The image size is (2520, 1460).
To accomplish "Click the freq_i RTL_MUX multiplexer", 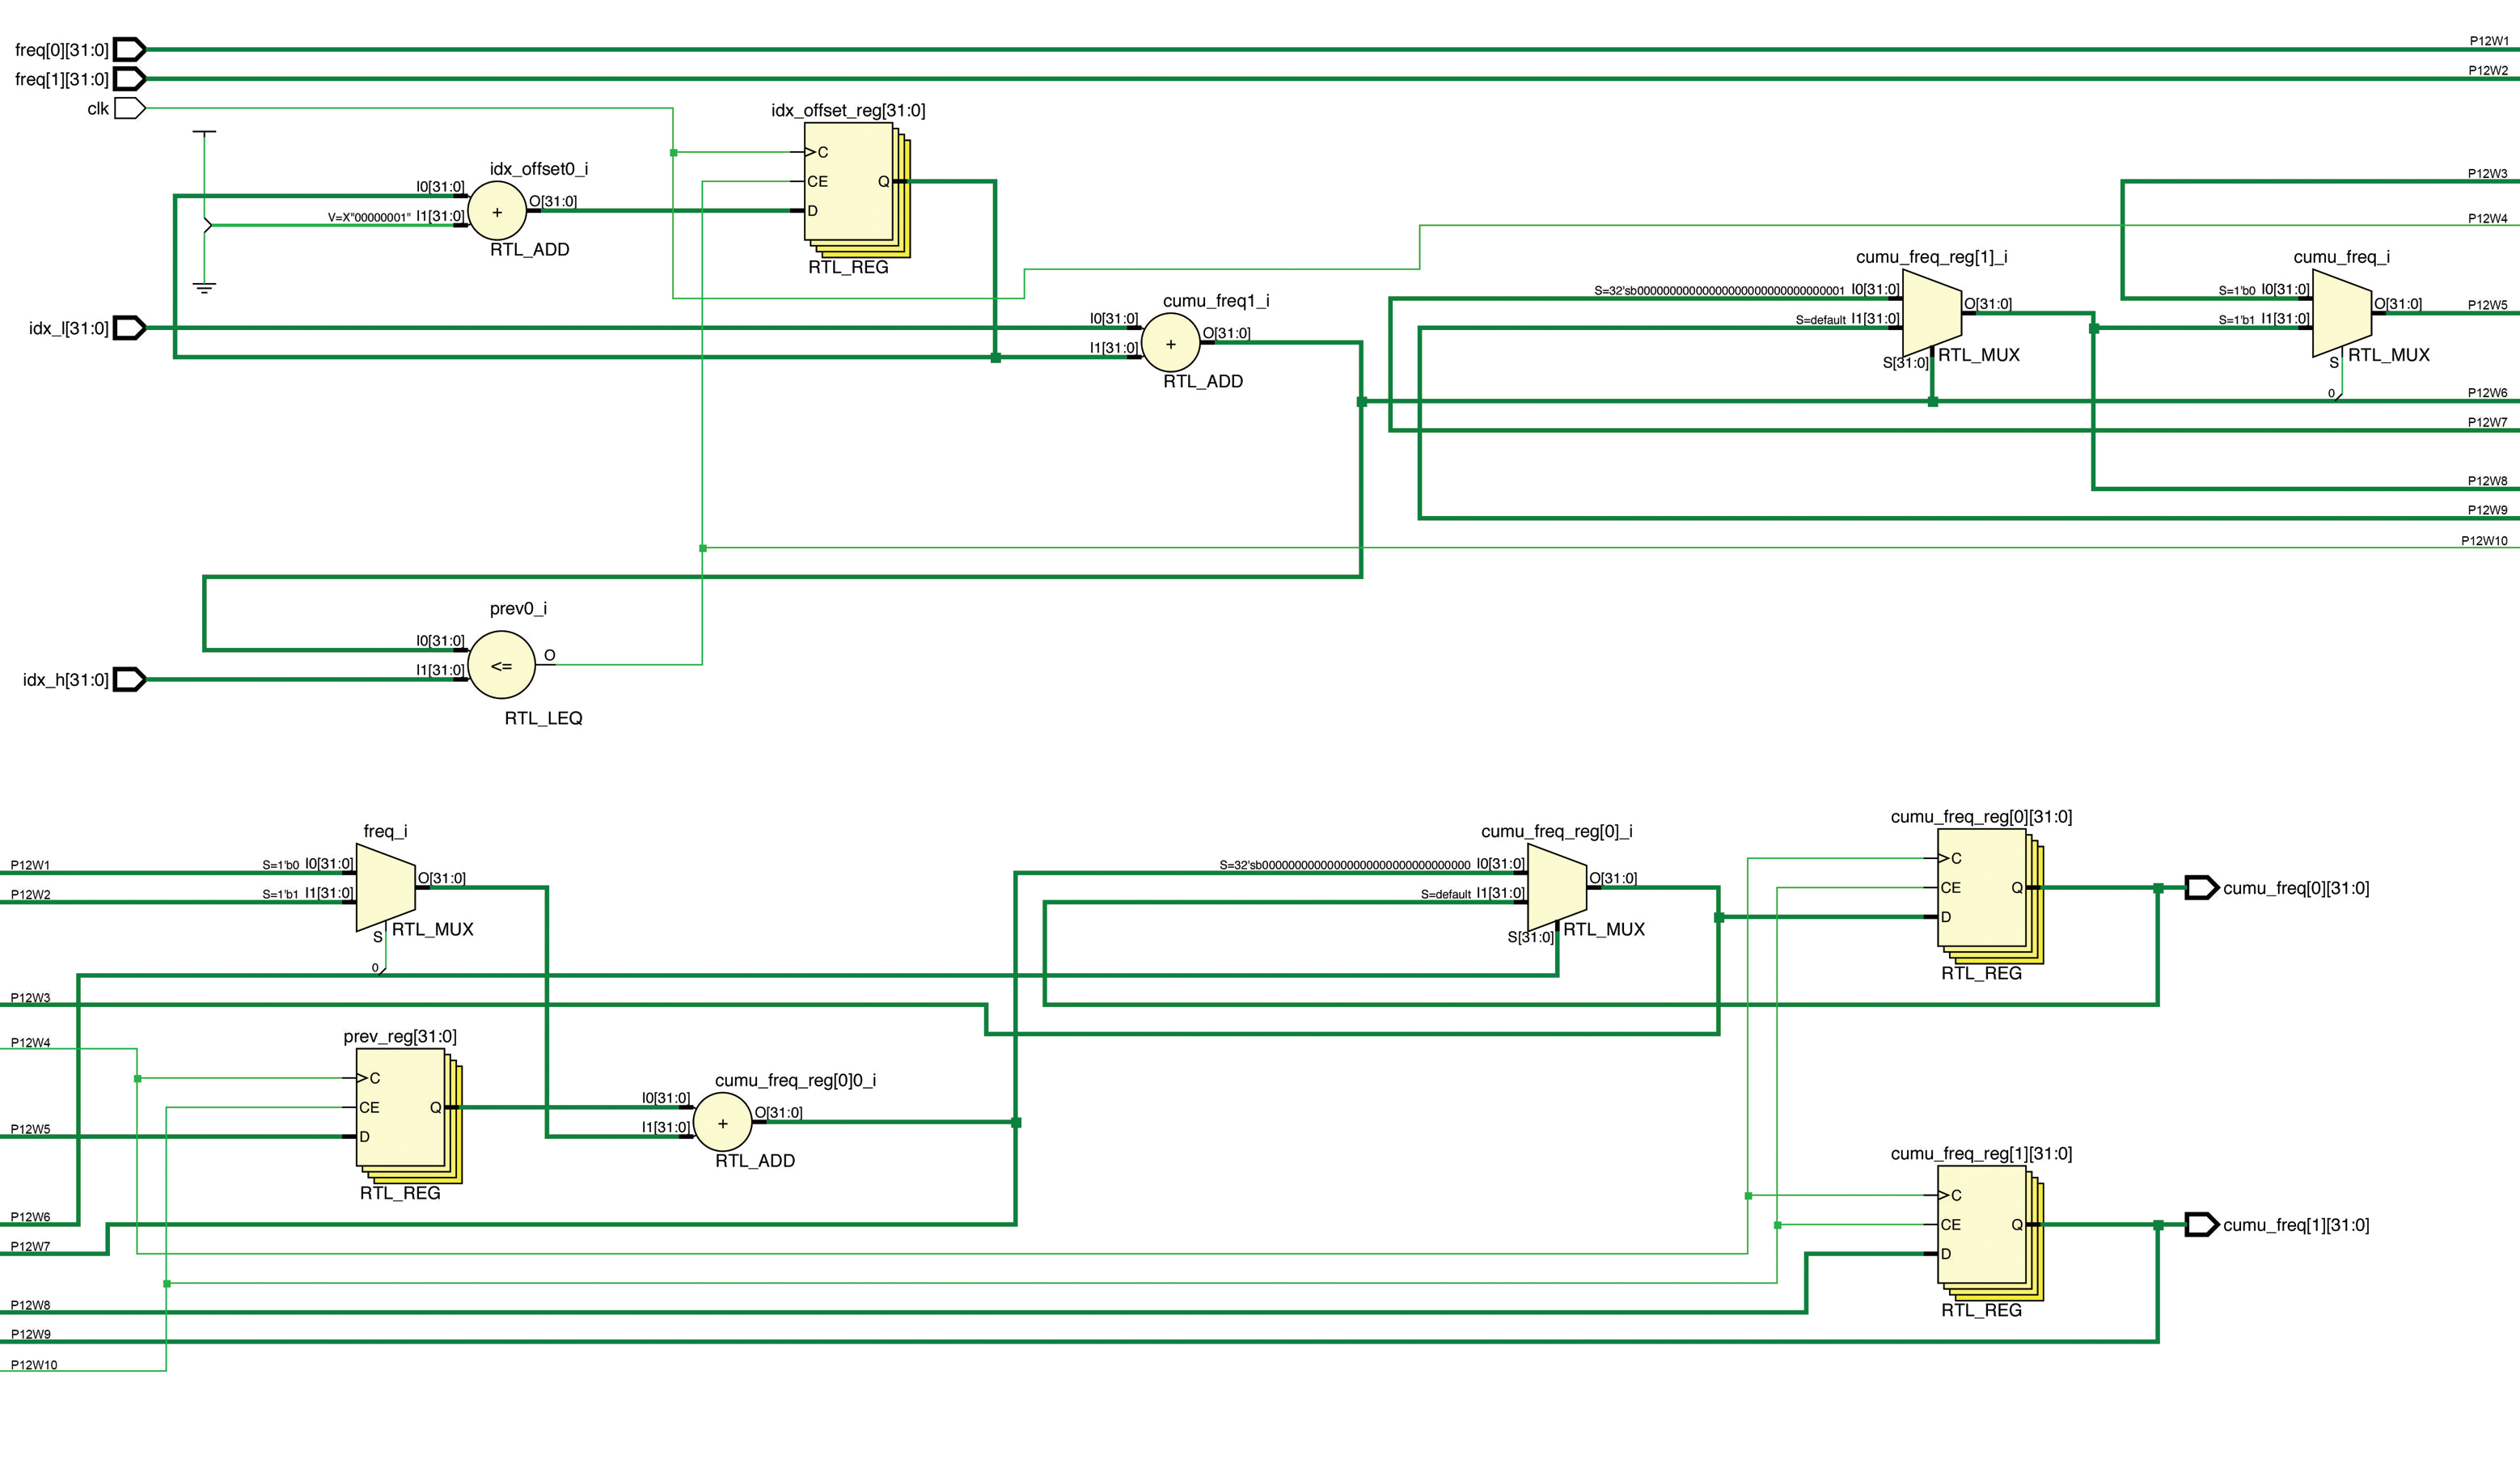I will pyautogui.click(x=385, y=887).
